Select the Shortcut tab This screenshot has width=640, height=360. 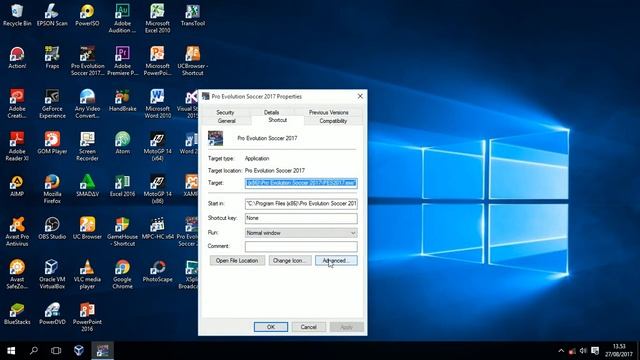(278, 120)
